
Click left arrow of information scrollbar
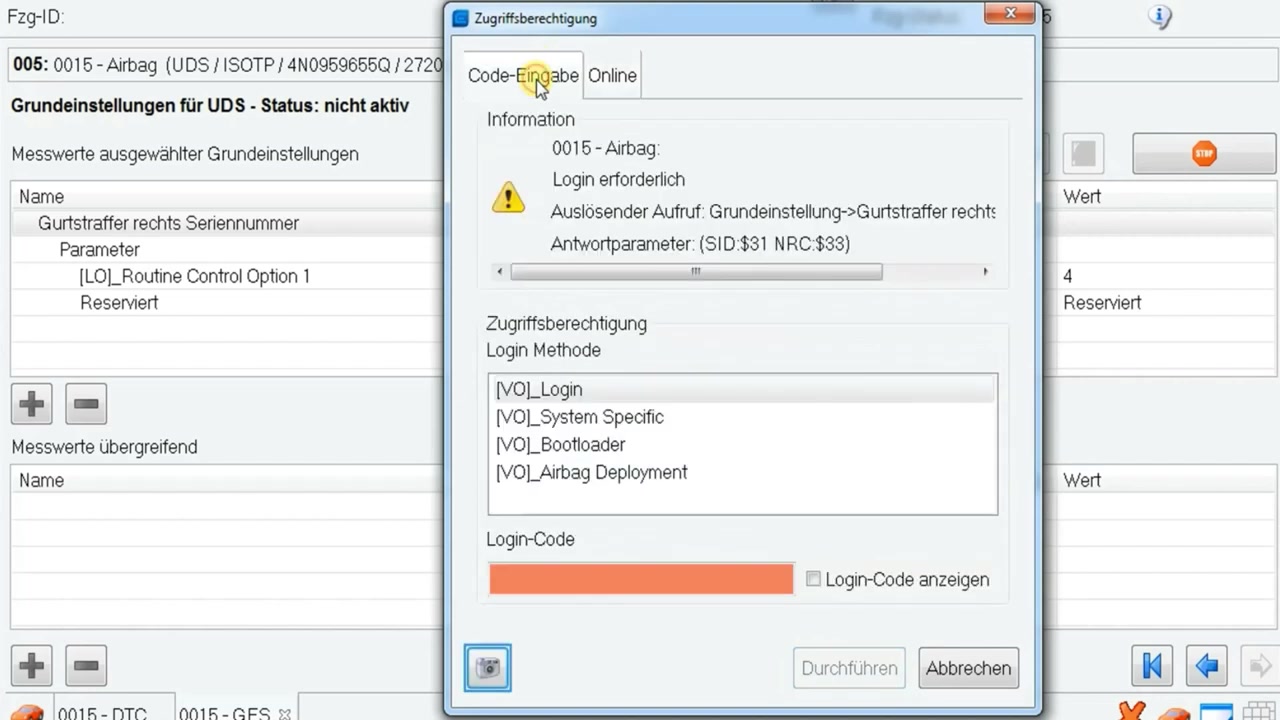point(500,272)
